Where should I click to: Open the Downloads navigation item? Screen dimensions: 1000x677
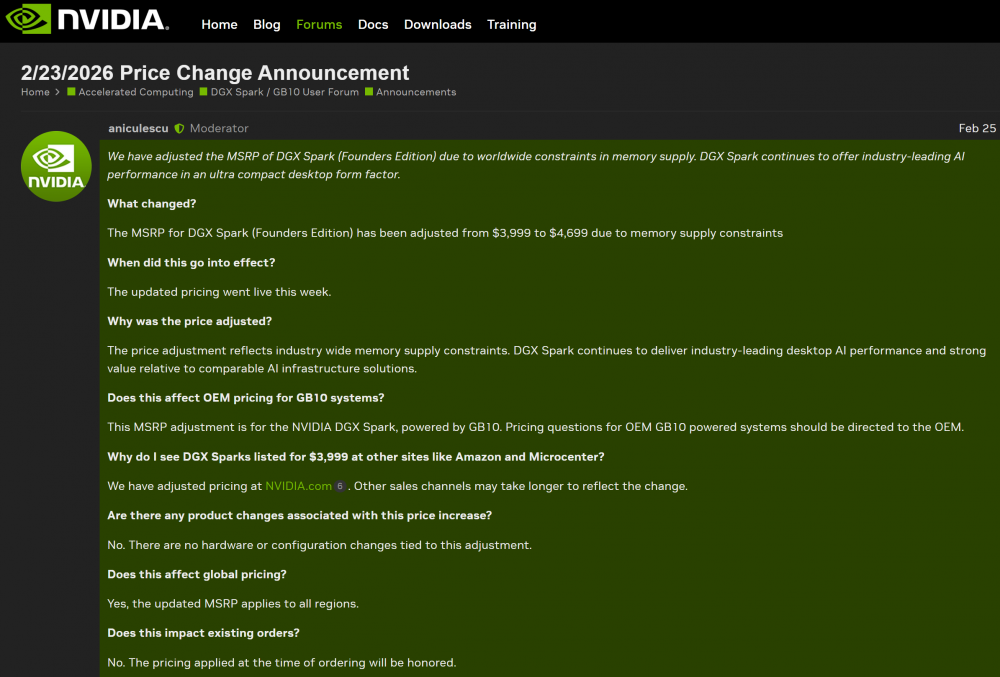point(437,24)
